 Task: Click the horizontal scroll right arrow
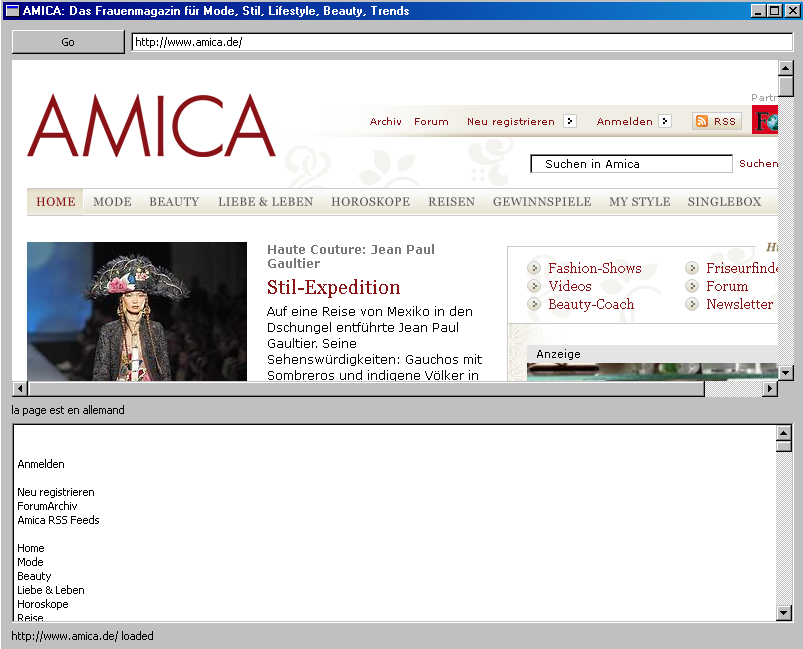coord(770,389)
